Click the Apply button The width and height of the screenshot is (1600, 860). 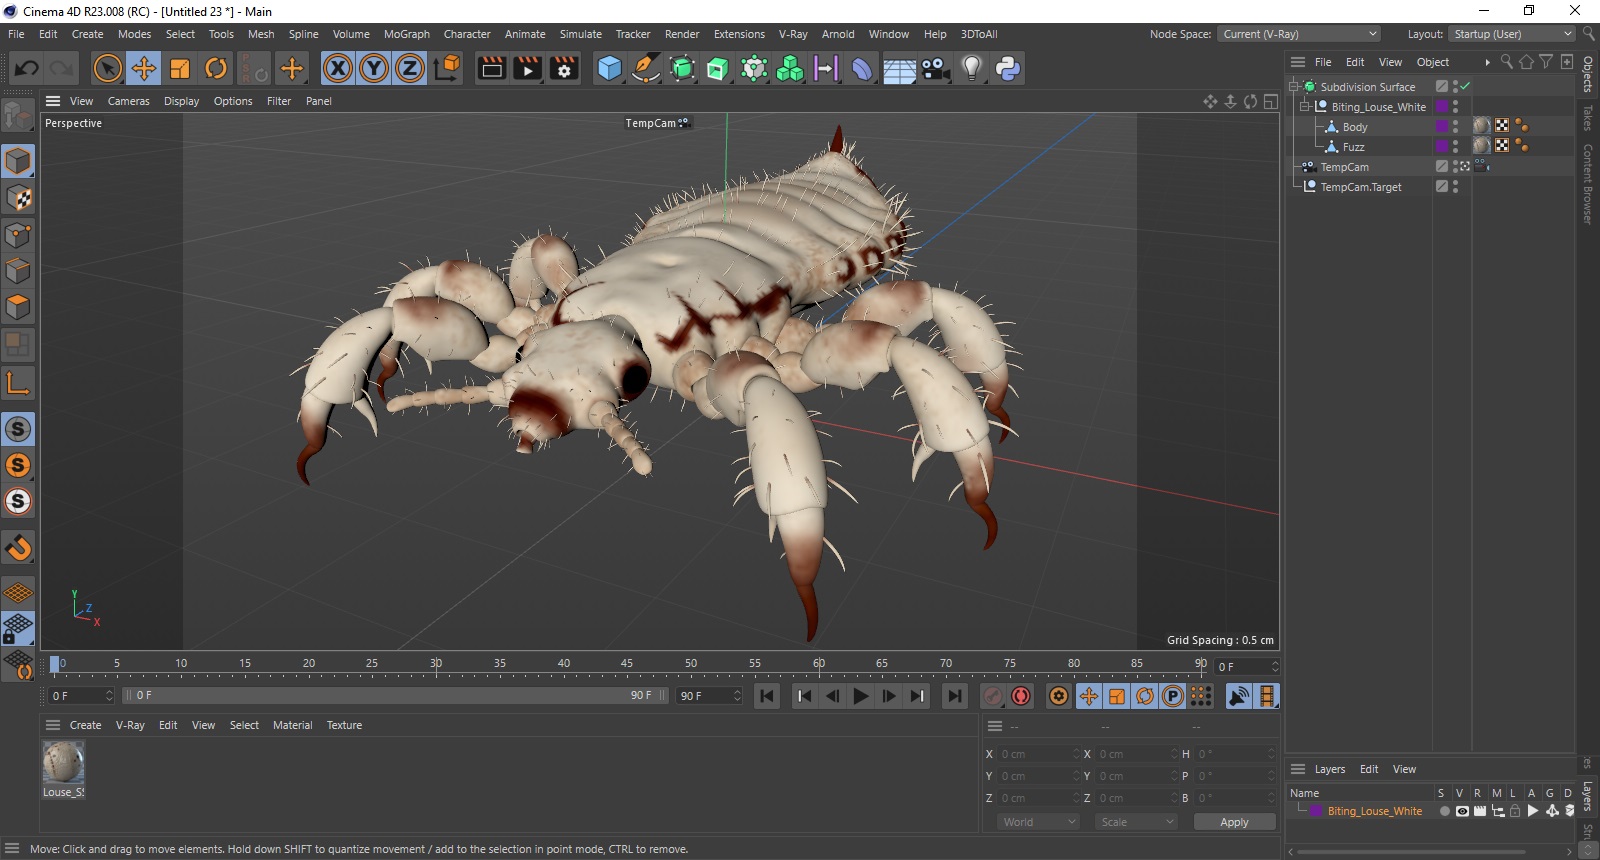tap(1234, 822)
